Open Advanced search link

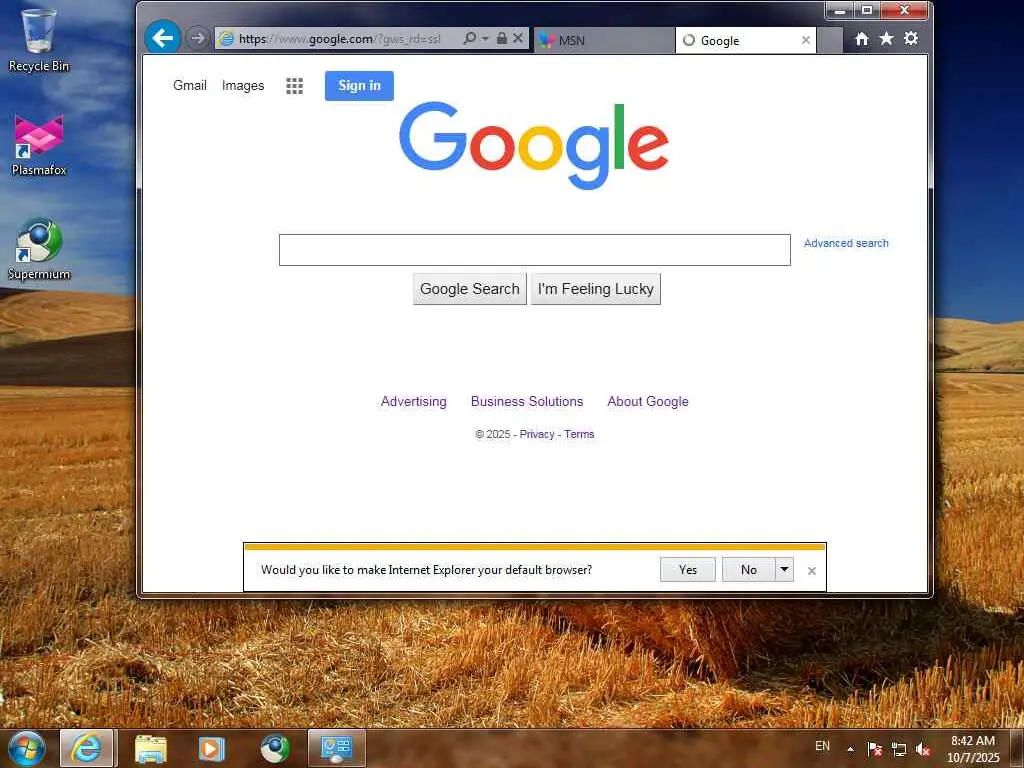point(846,243)
